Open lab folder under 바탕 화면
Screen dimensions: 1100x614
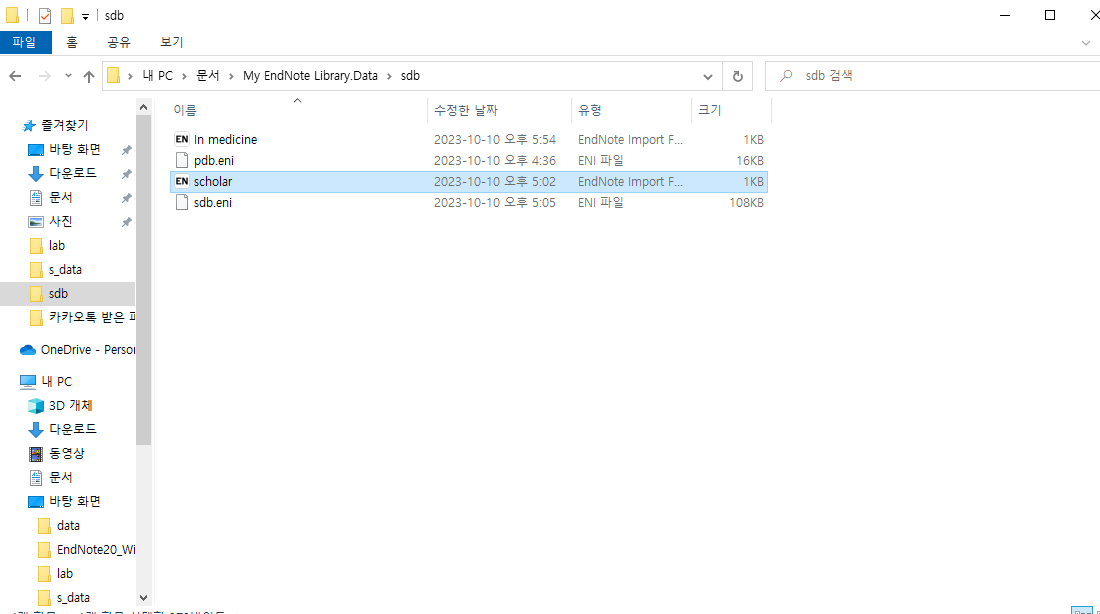point(65,573)
